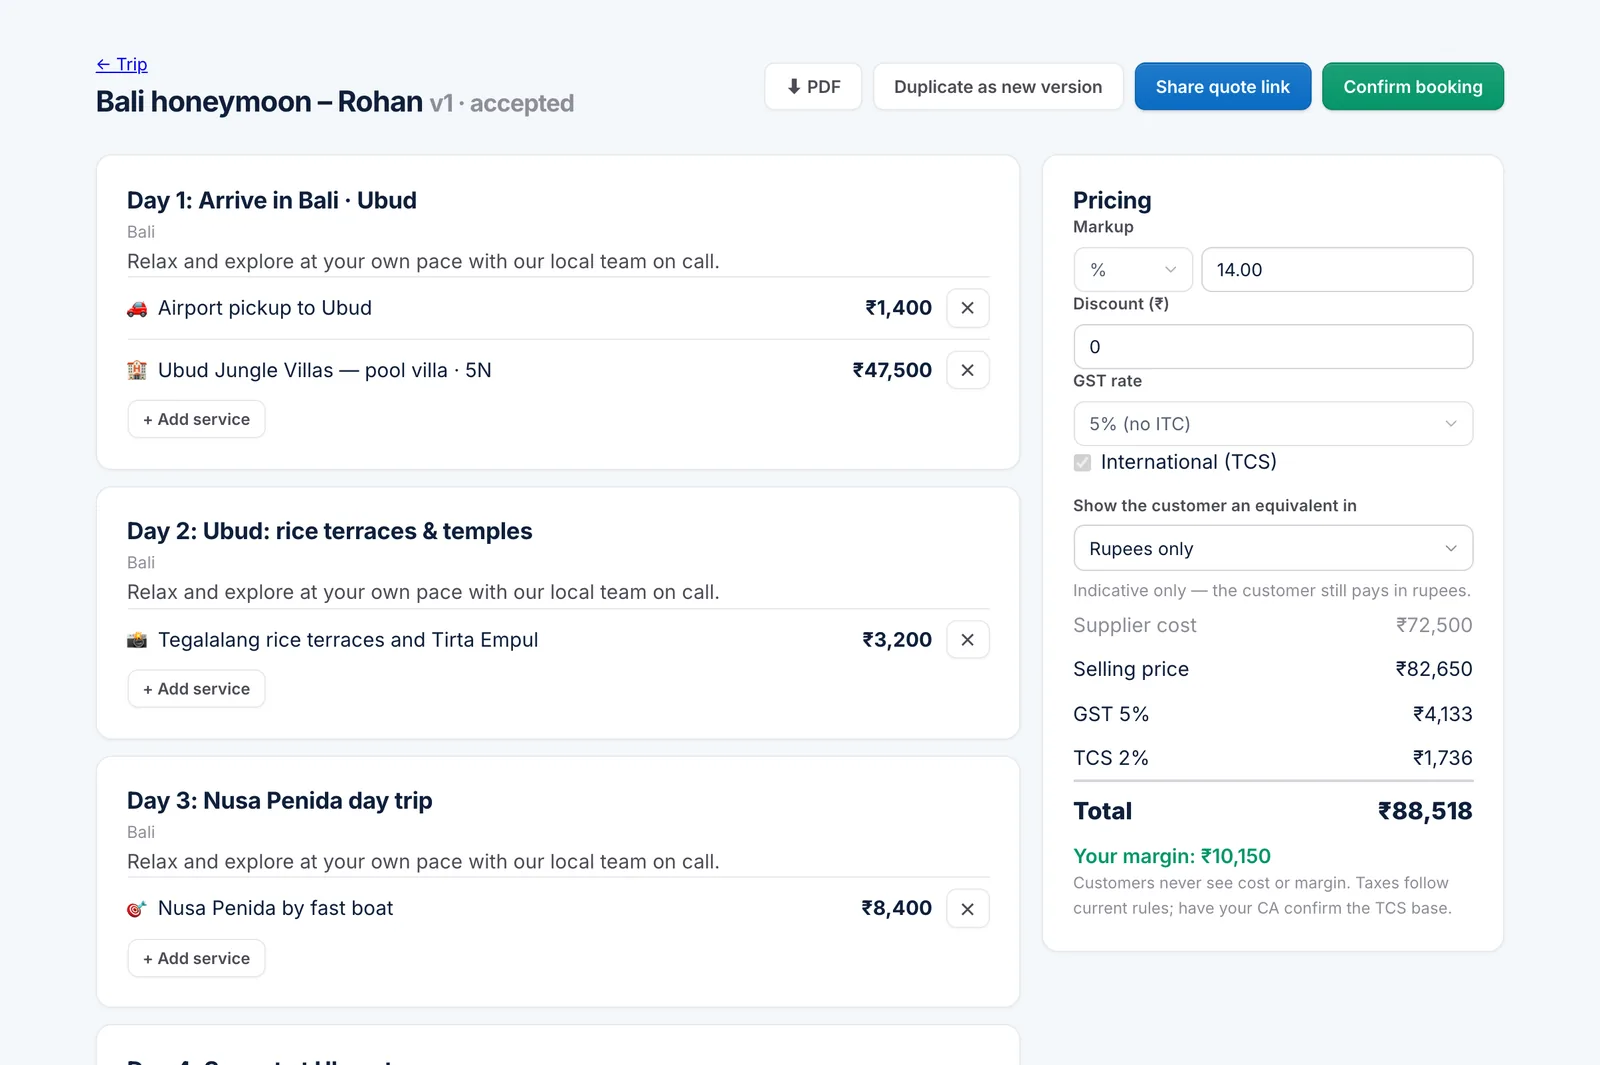Click the Your margin: ₹10,150 text

point(1172,856)
